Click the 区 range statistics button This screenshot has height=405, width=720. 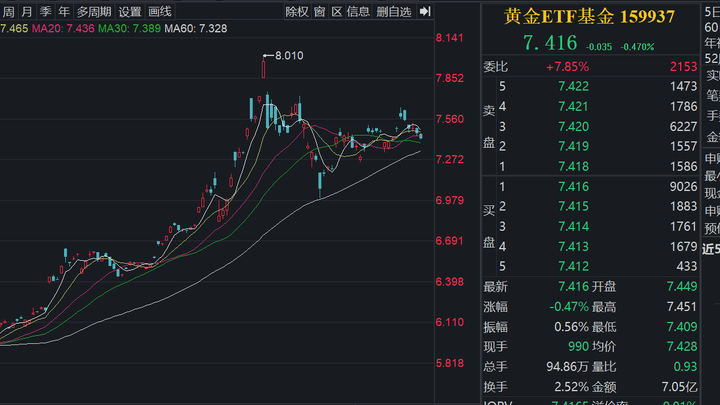(337, 11)
